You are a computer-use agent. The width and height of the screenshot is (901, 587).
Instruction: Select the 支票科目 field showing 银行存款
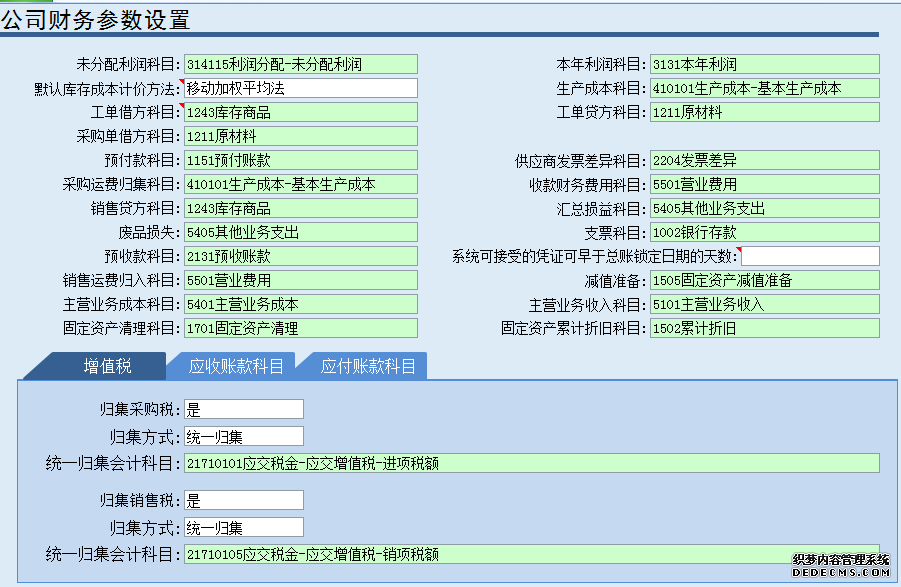tap(764, 232)
